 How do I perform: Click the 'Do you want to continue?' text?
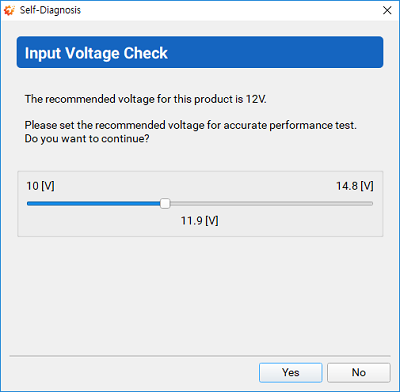click(x=87, y=139)
